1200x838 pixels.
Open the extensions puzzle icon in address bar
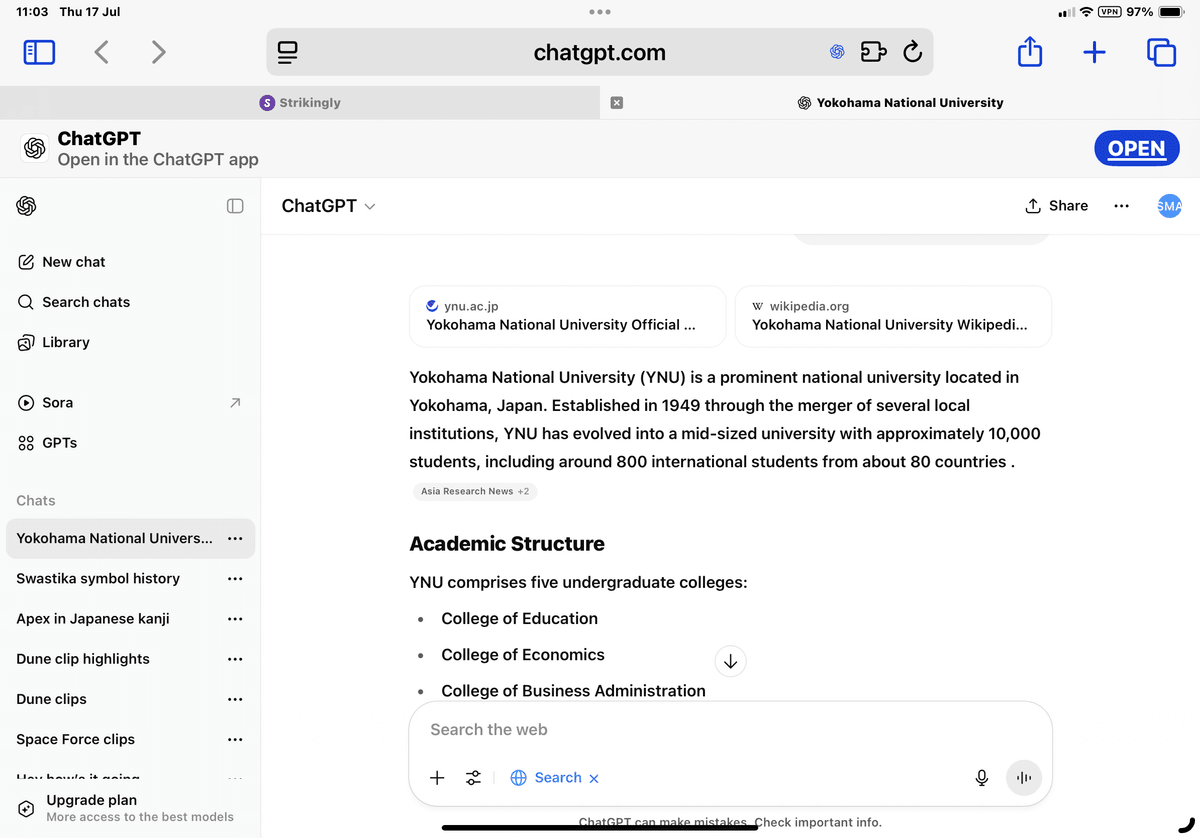[x=873, y=52]
